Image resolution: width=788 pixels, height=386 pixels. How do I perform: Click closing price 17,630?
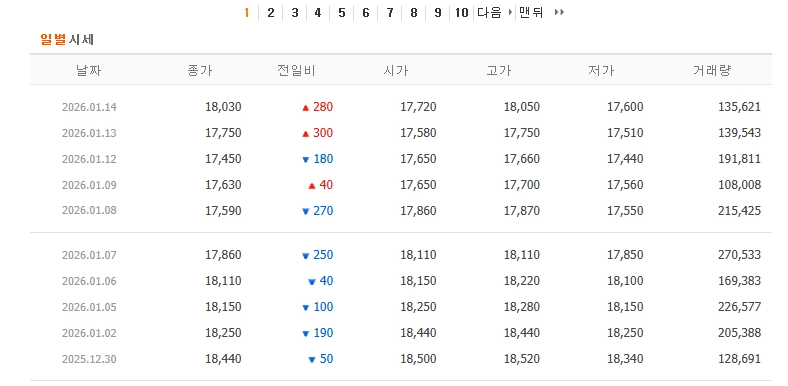223,185
